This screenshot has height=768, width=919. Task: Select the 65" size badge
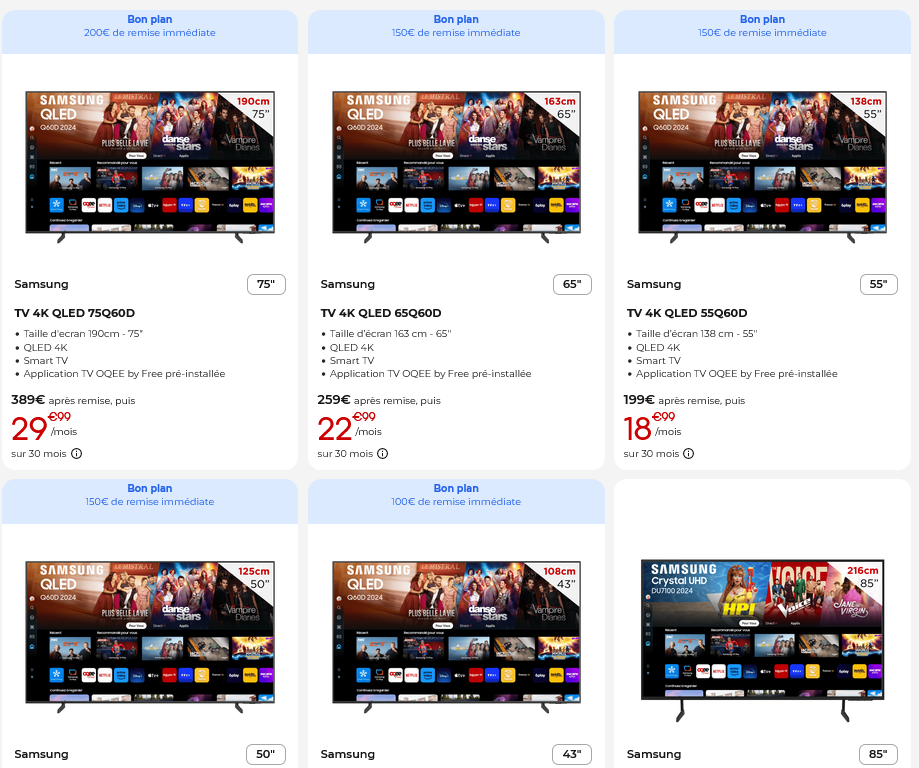572,284
